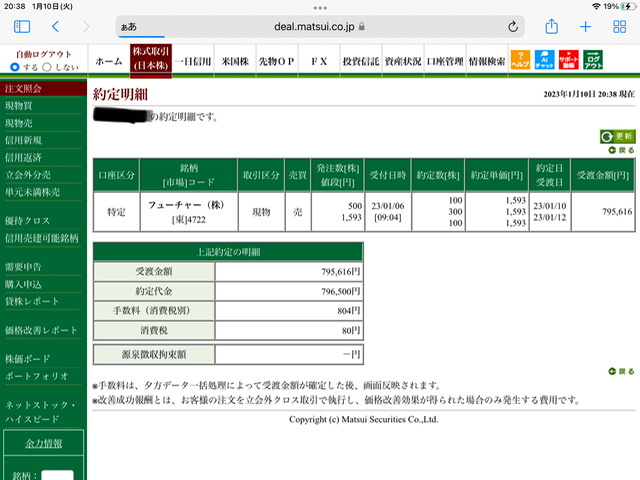
Task: Select する for auto logout
Action: pyautogui.click(x=15, y=67)
